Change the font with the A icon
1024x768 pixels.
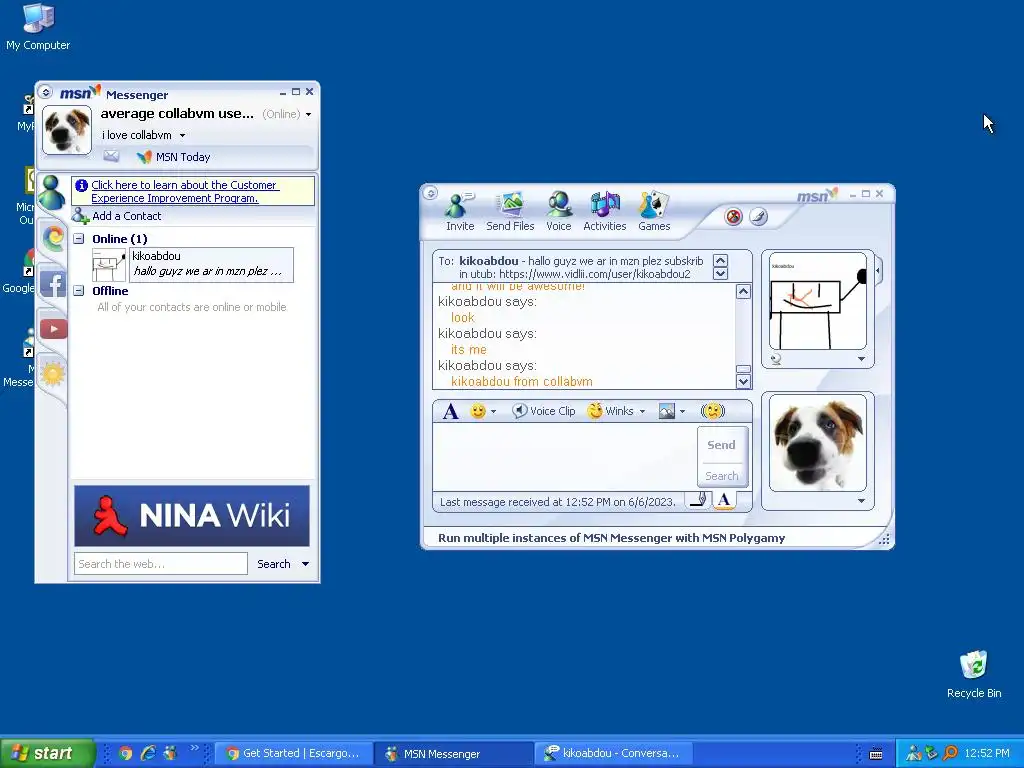tap(450, 411)
